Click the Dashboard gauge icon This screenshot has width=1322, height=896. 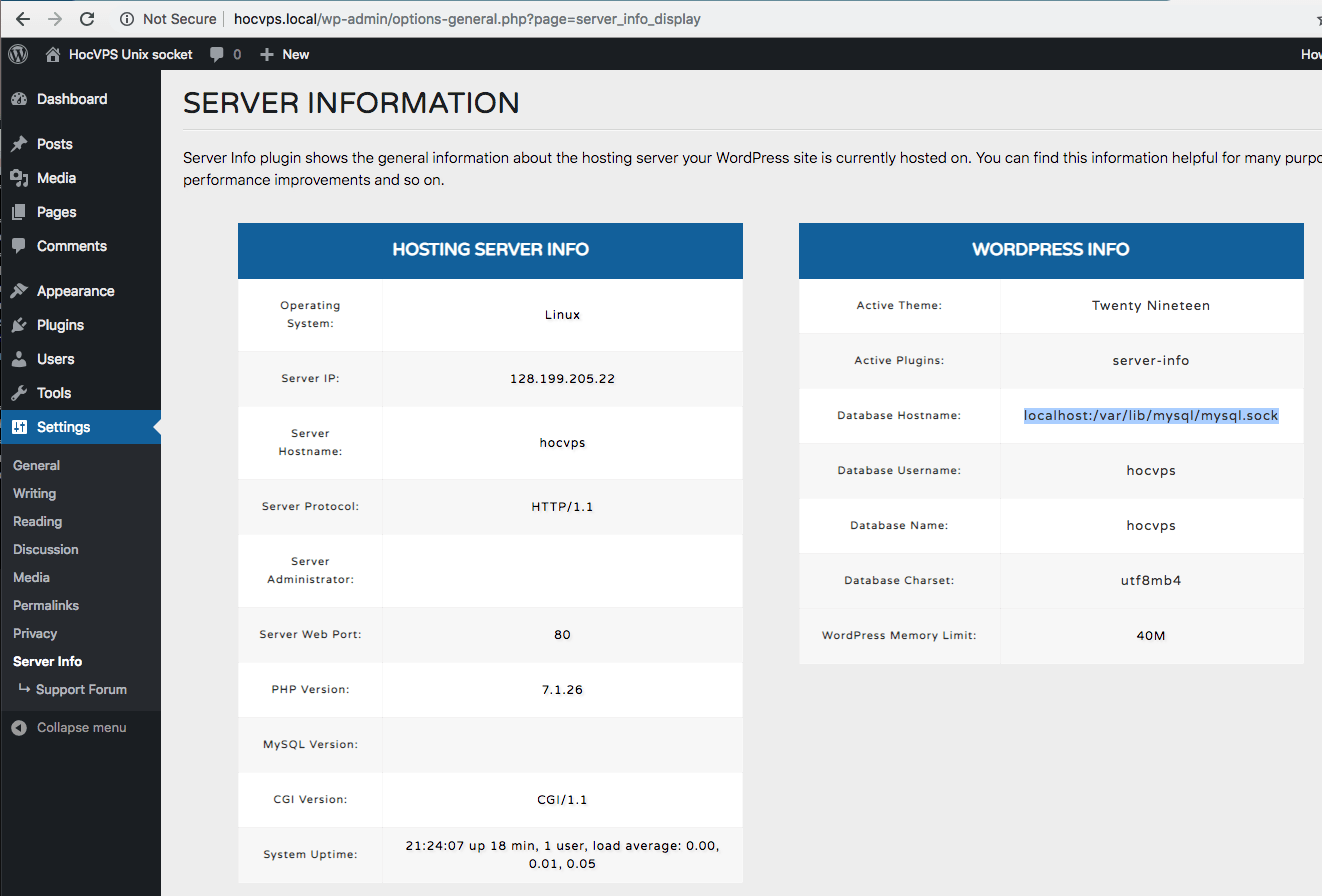pyautogui.click(x=19, y=99)
